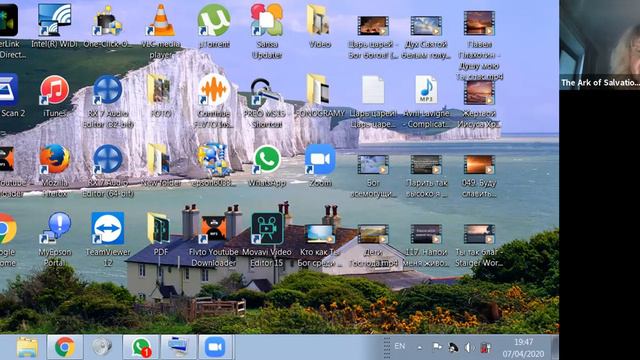Open the Action Center flag tray icon
640x360 pixels.
(x=437, y=347)
